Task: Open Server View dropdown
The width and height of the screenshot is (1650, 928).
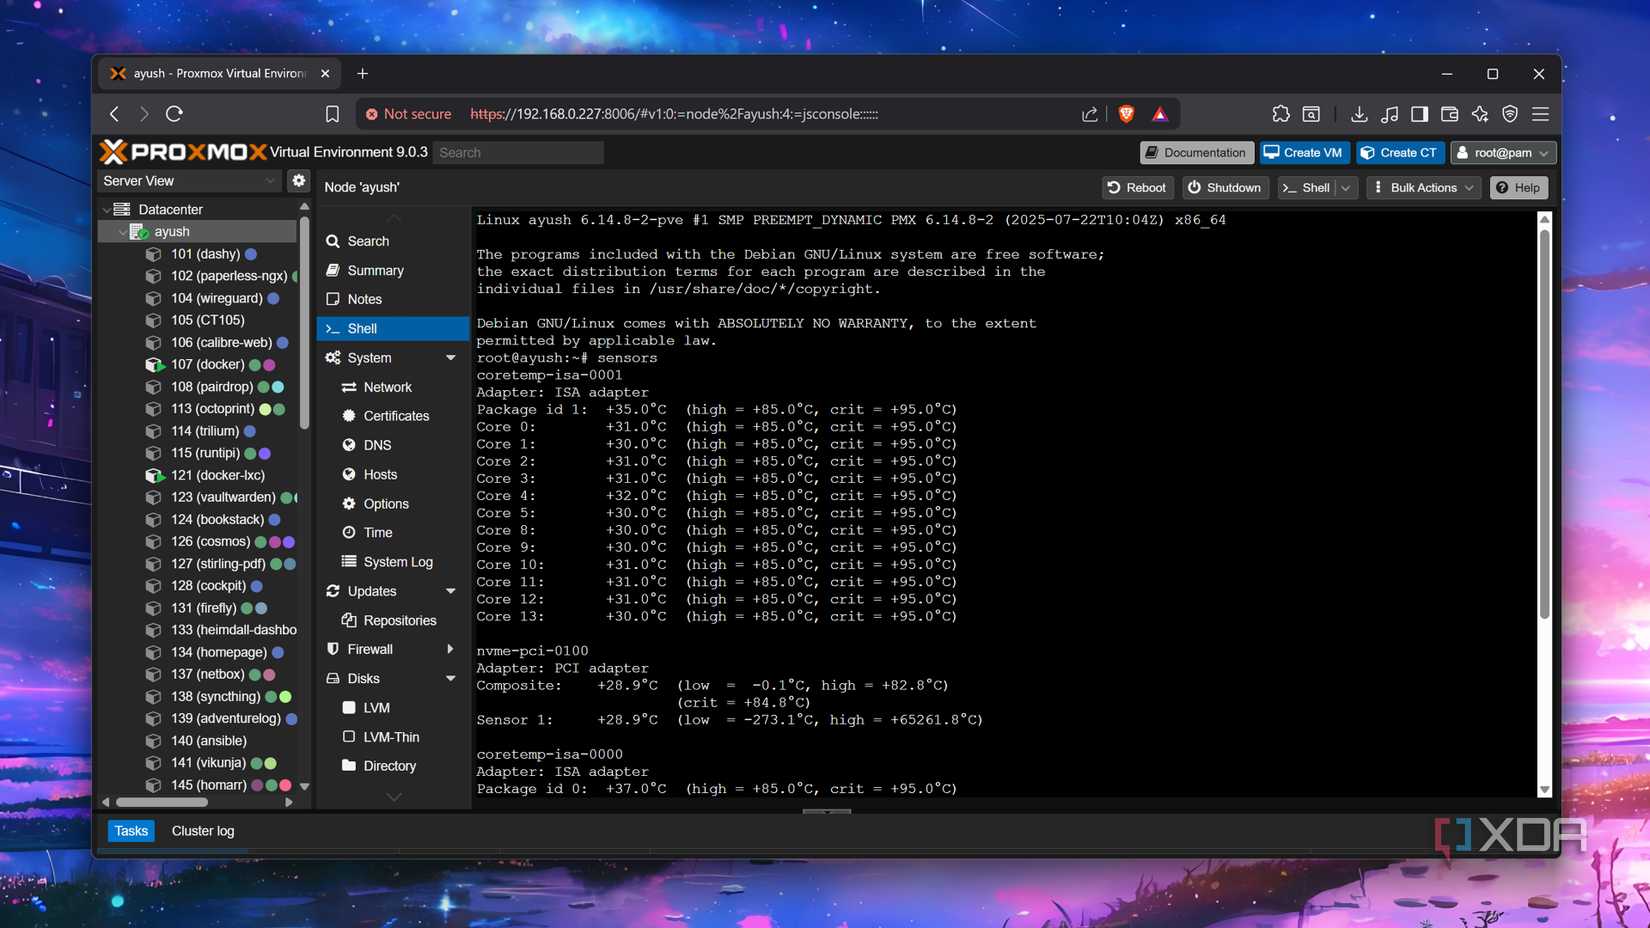Action: (x=189, y=181)
